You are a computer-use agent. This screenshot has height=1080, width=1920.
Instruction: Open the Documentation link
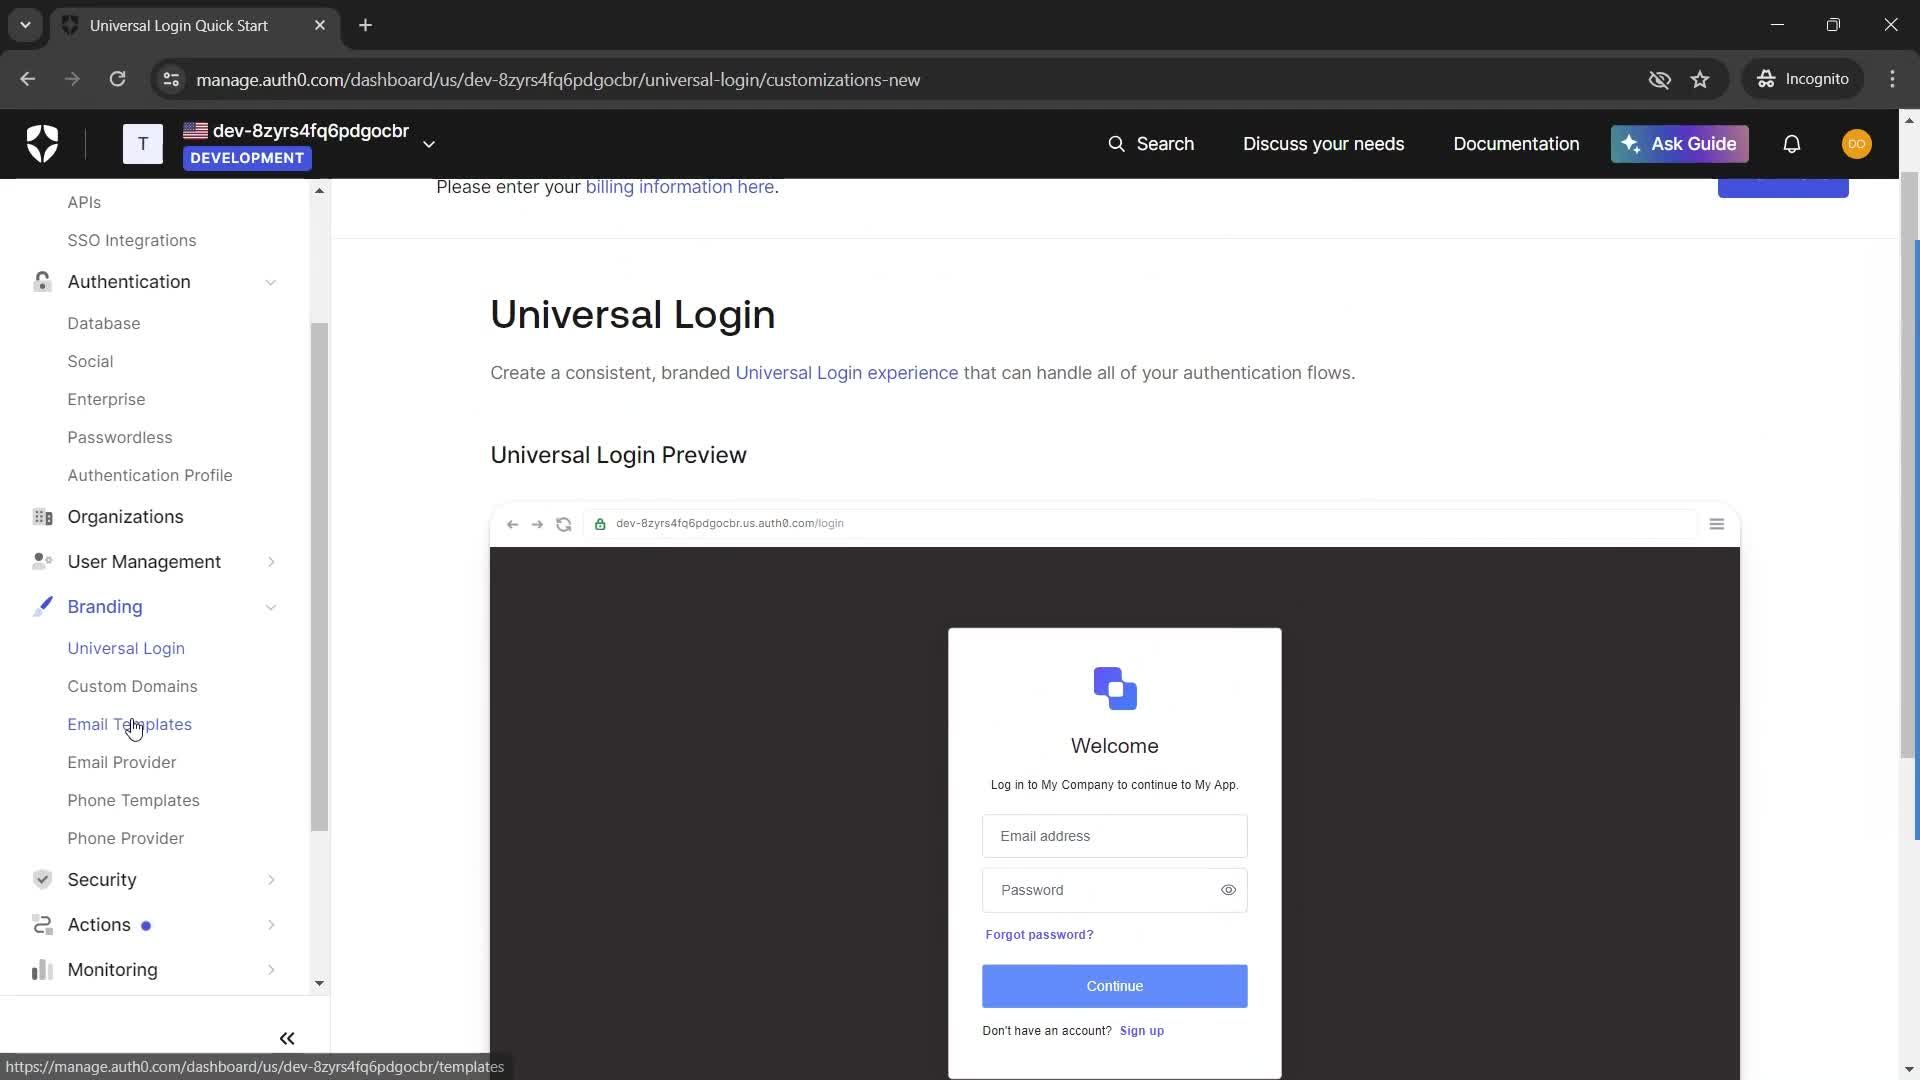pos(1516,144)
